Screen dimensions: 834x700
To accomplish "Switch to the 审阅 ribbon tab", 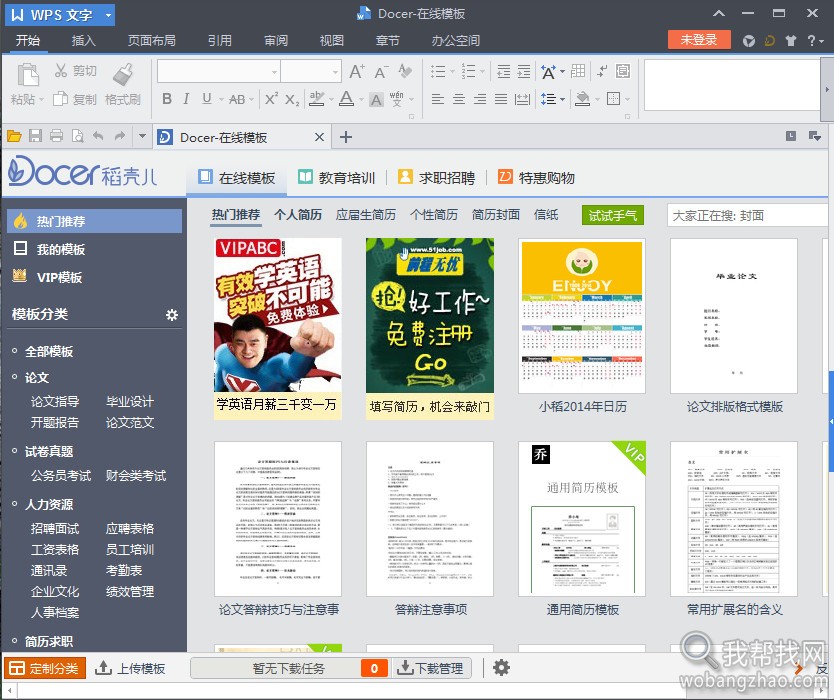I will 276,40.
